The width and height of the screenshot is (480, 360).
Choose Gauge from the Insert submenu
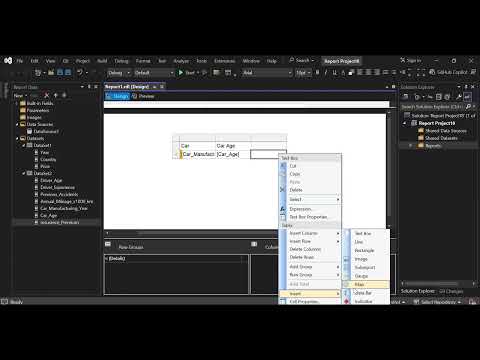pyautogui.click(x=366, y=276)
